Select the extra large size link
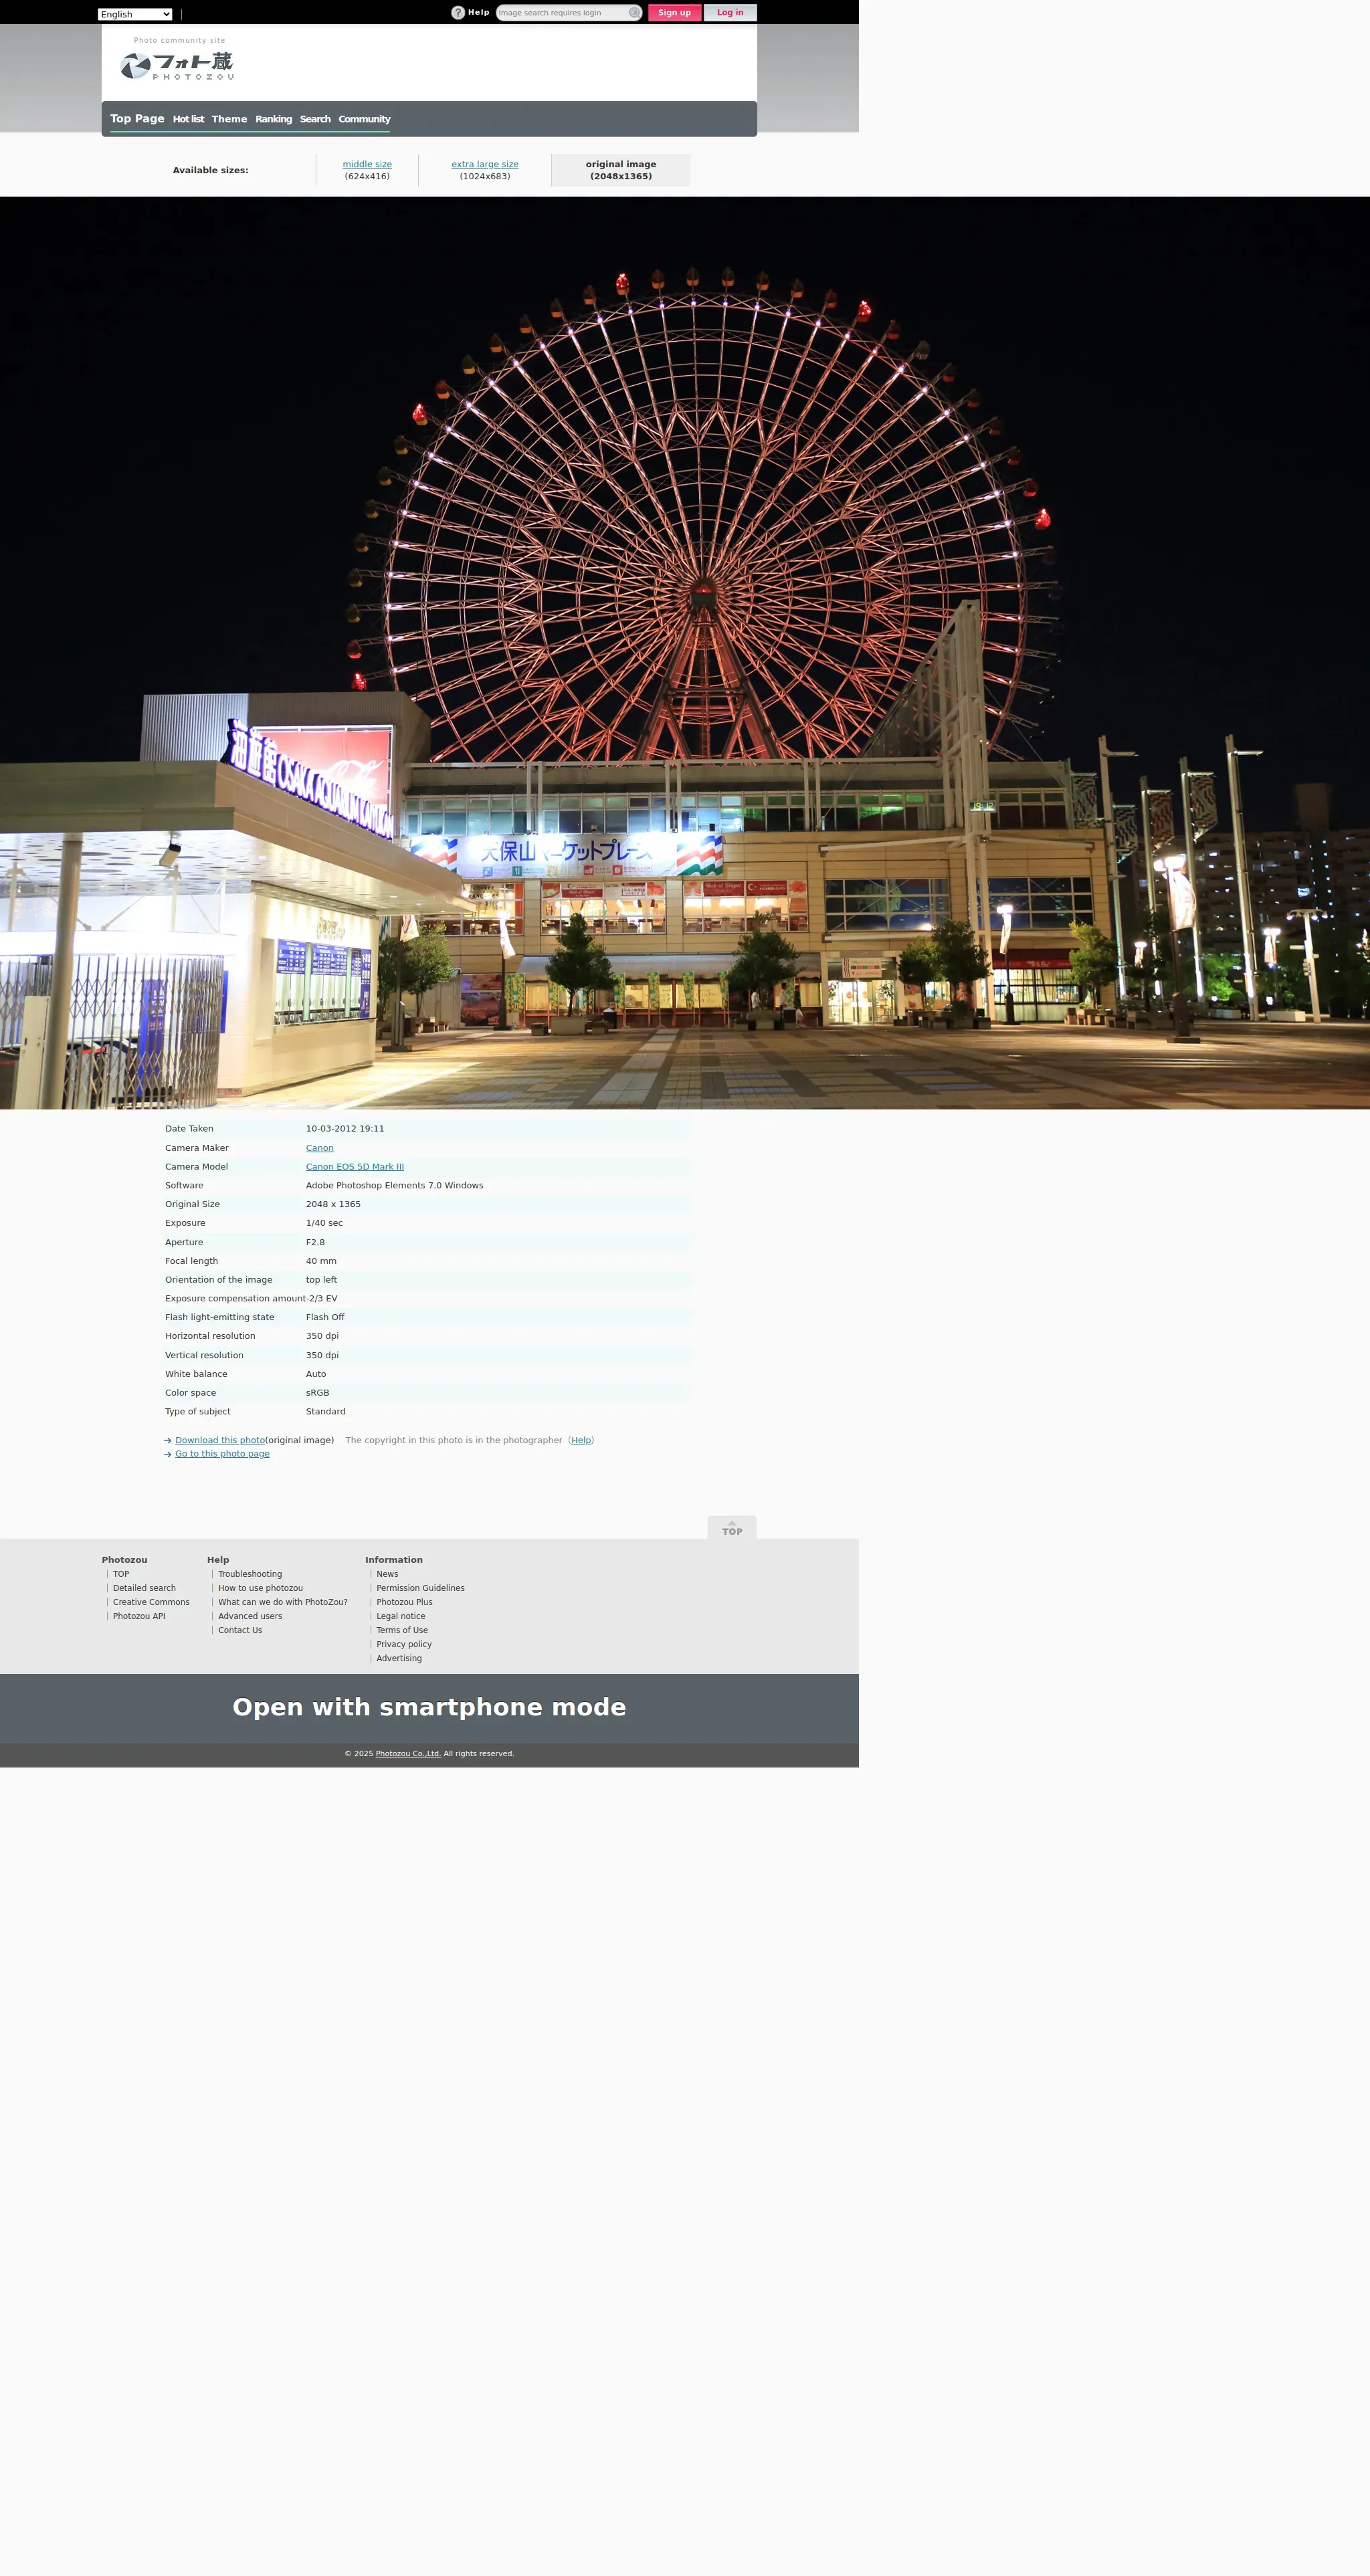This screenshot has width=1370, height=2576. [484, 164]
